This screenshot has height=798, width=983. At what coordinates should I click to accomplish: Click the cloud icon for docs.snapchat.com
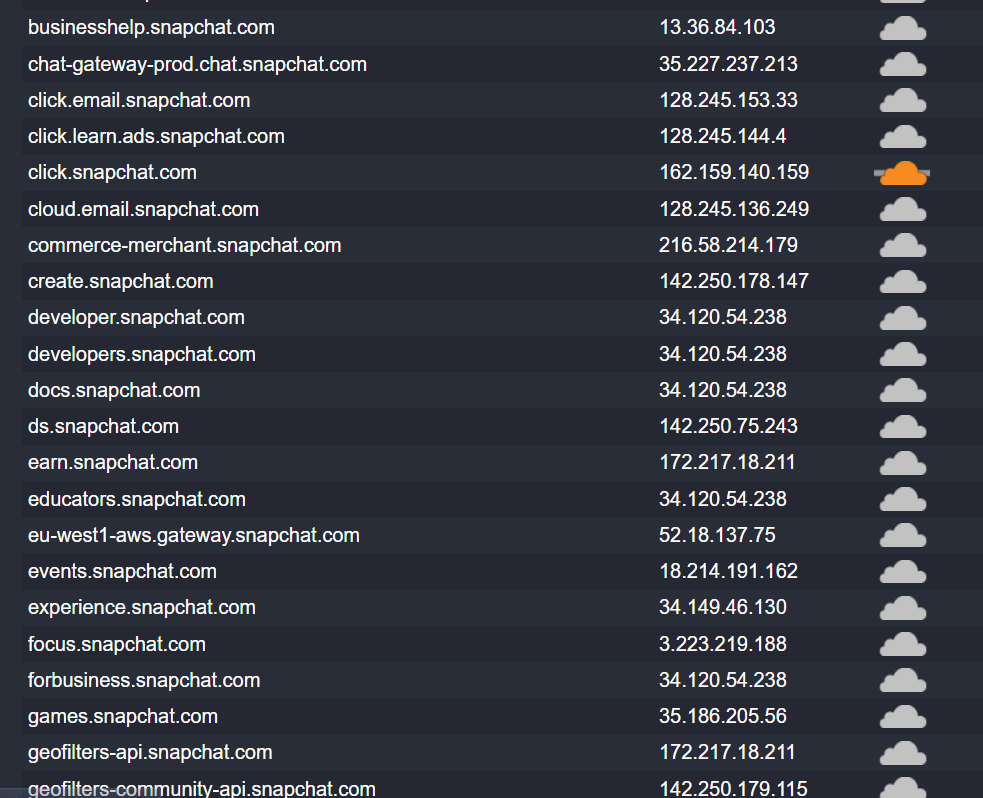pyautogui.click(x=903, y=391)
